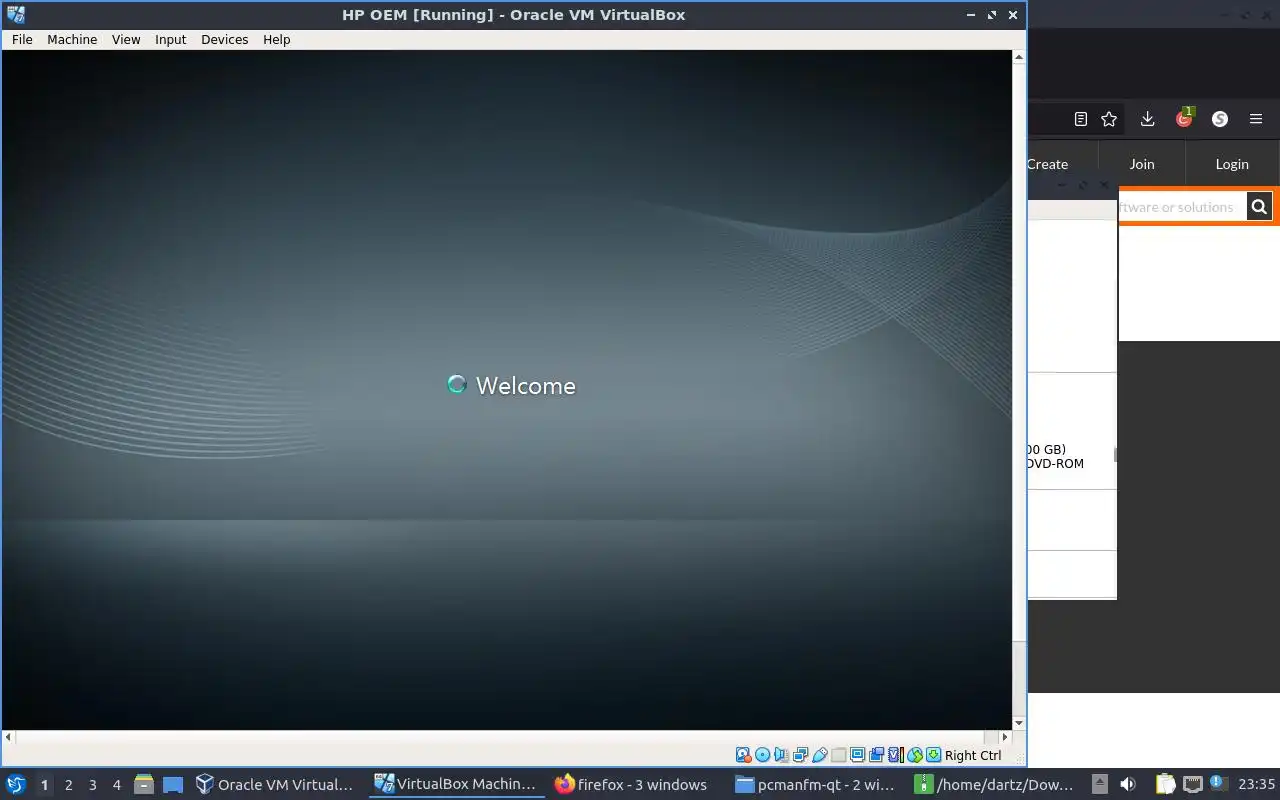The width and height of the screenshot is (1280, 800).
Task: Switch to desktop workspace 3
Action: [x=92, y=785]
